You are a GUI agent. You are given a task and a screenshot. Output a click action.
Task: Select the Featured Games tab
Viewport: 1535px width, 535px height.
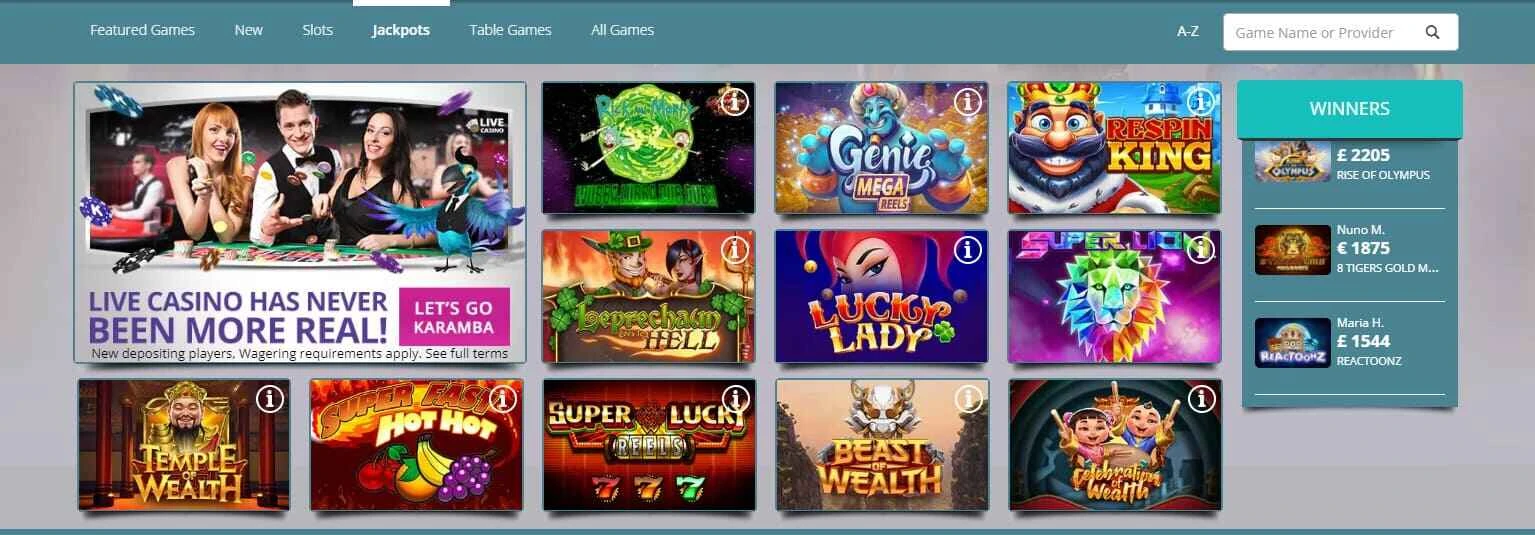pos(142,30)
